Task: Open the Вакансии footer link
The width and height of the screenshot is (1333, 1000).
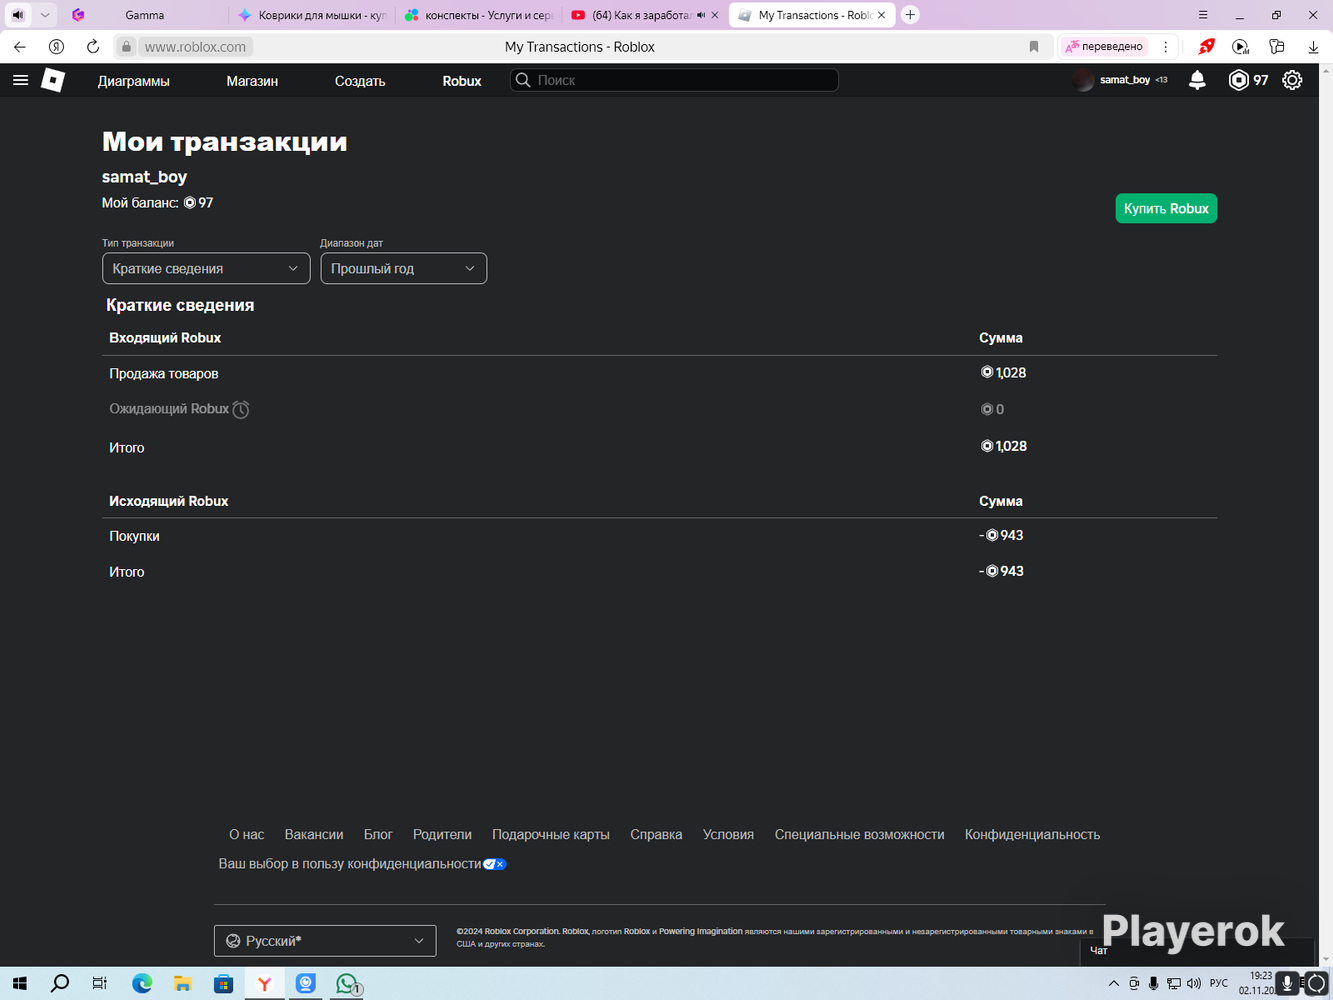Action: coord(314,834)
